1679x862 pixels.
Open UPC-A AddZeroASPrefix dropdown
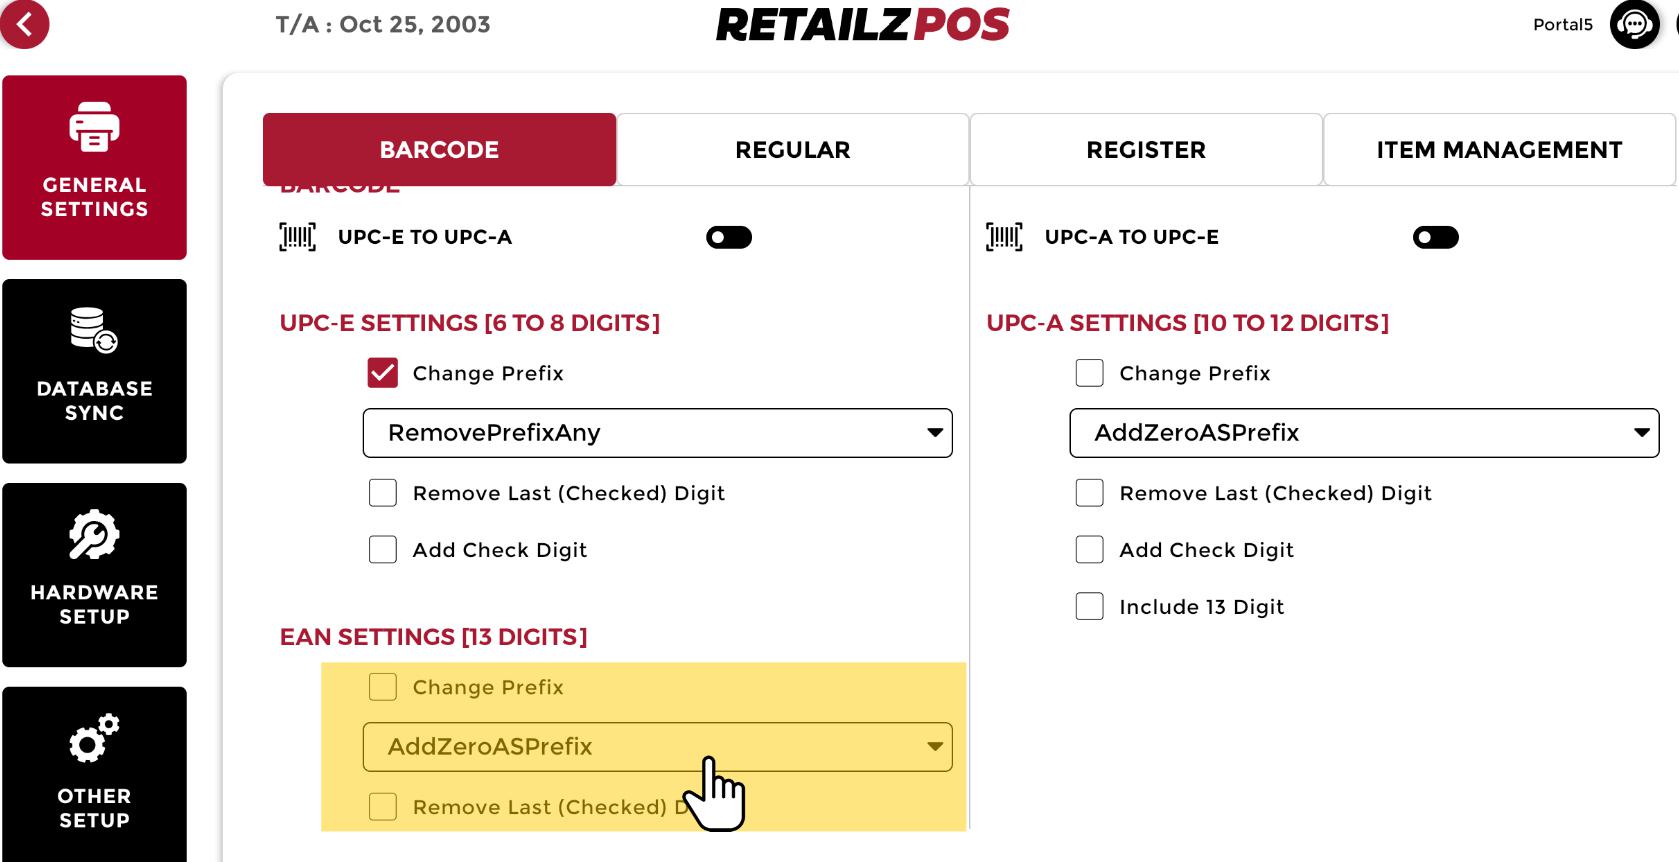click(x=1364, y=433)
